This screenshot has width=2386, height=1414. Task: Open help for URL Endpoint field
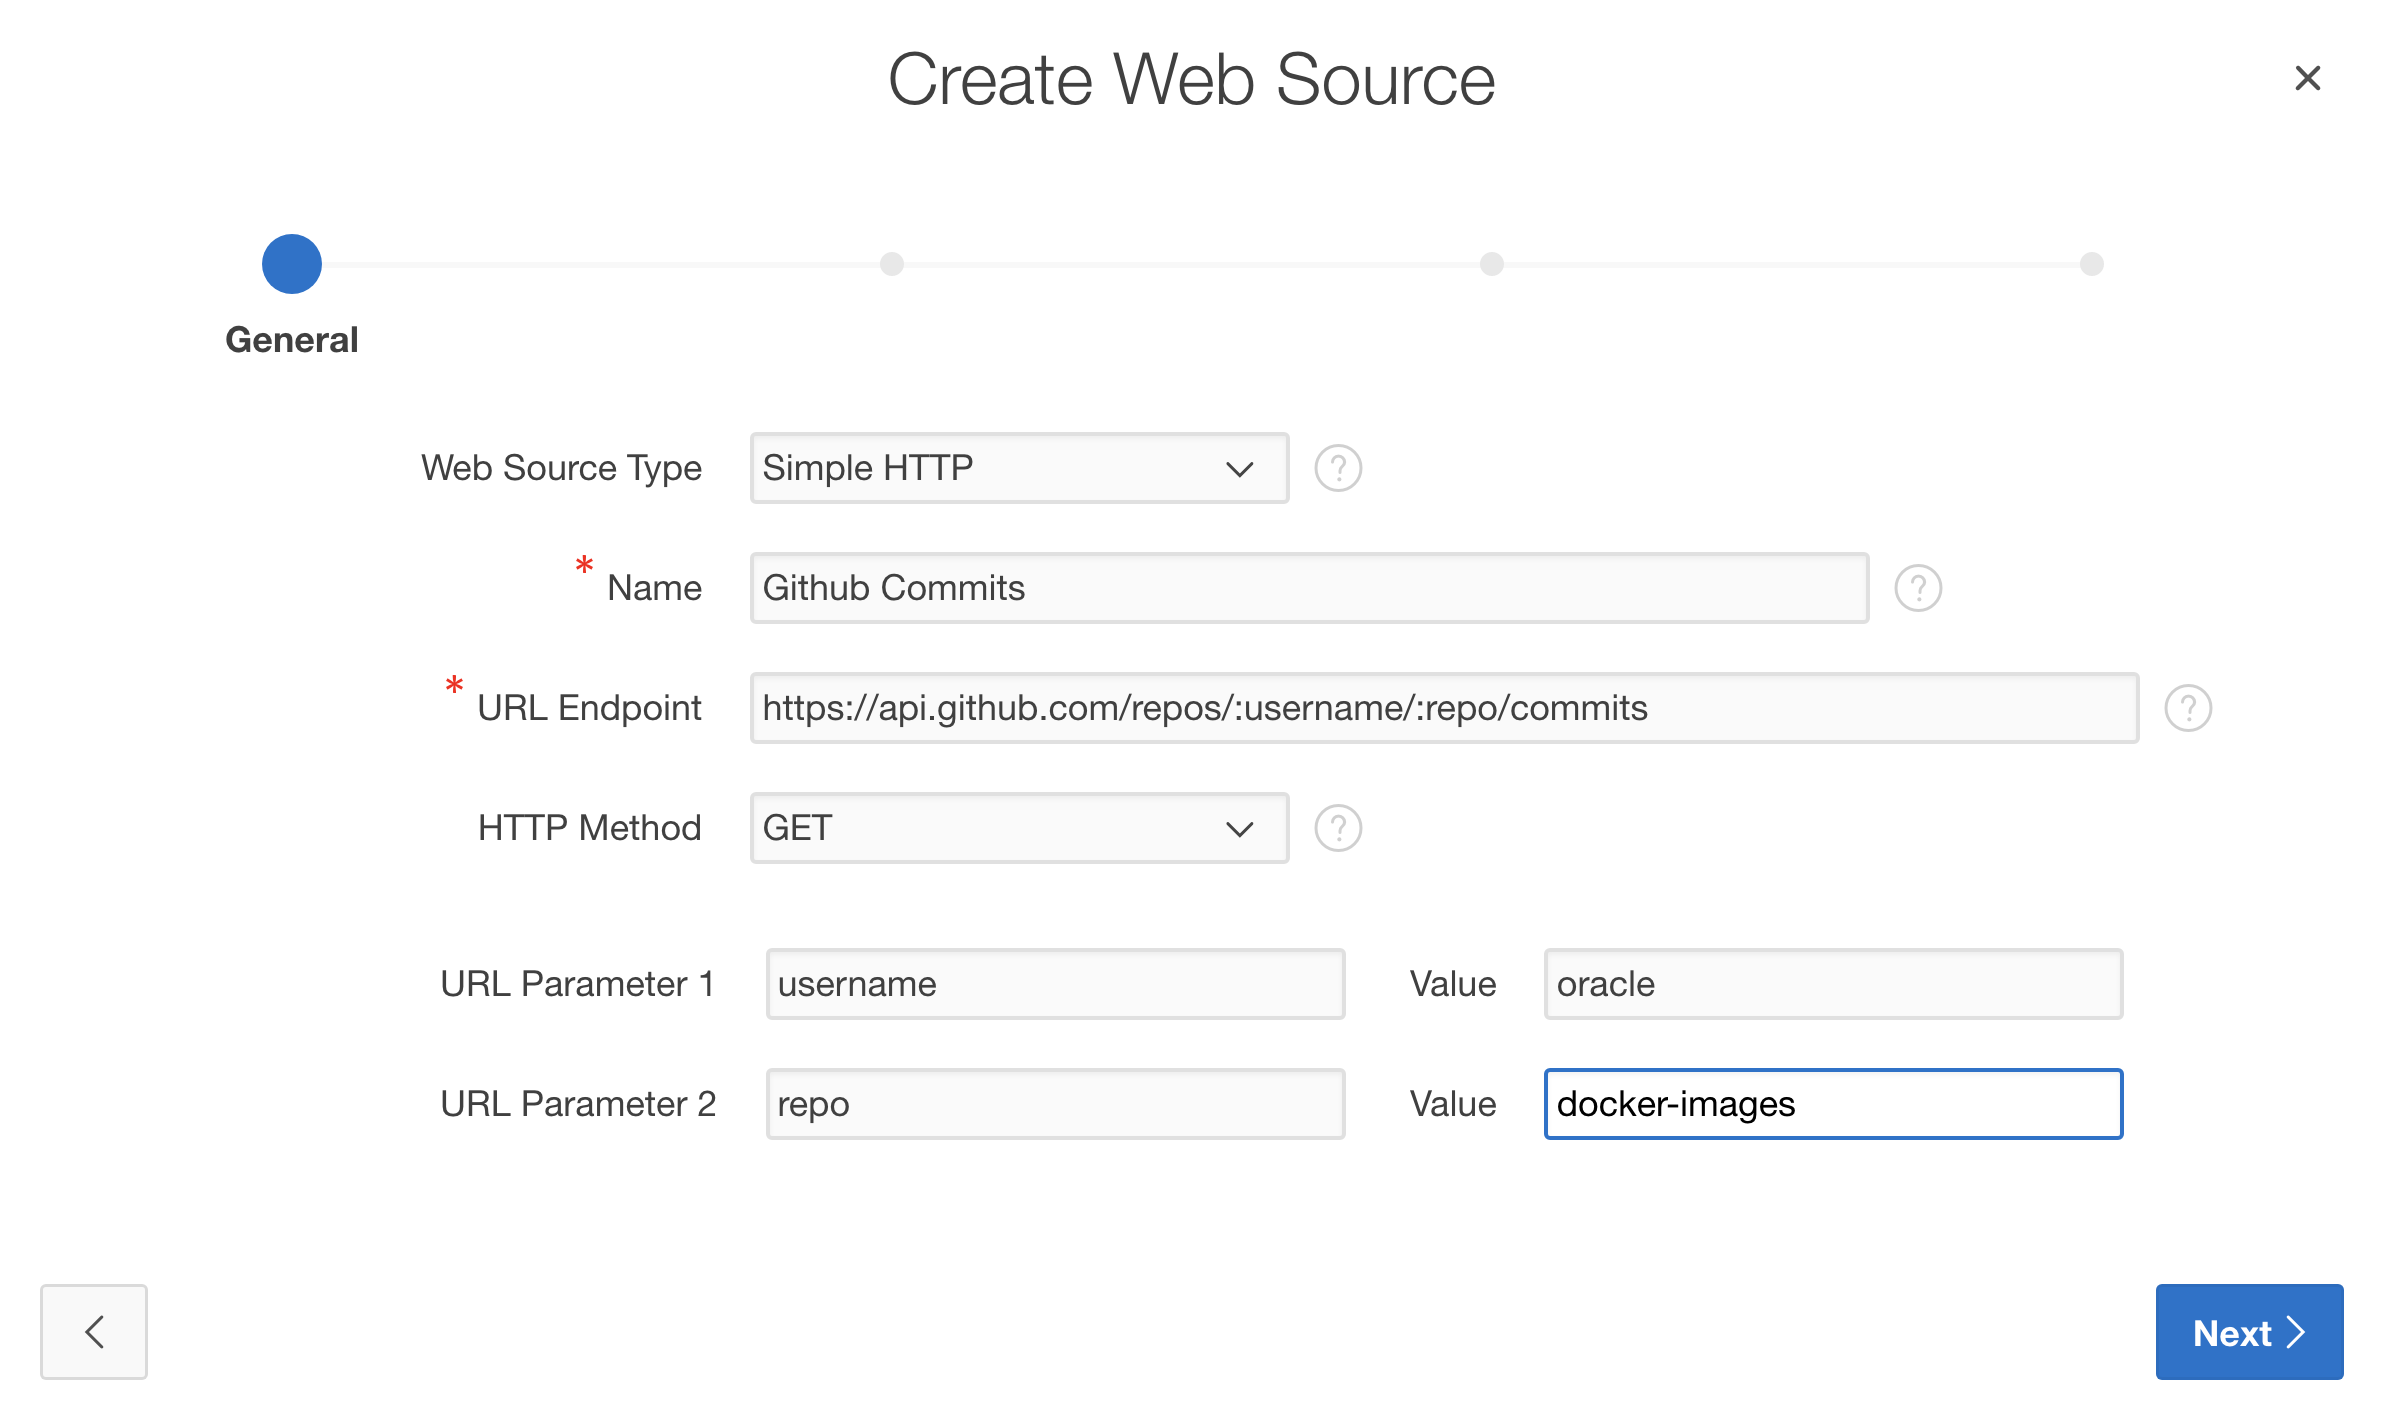click(x=2187, y=708)
